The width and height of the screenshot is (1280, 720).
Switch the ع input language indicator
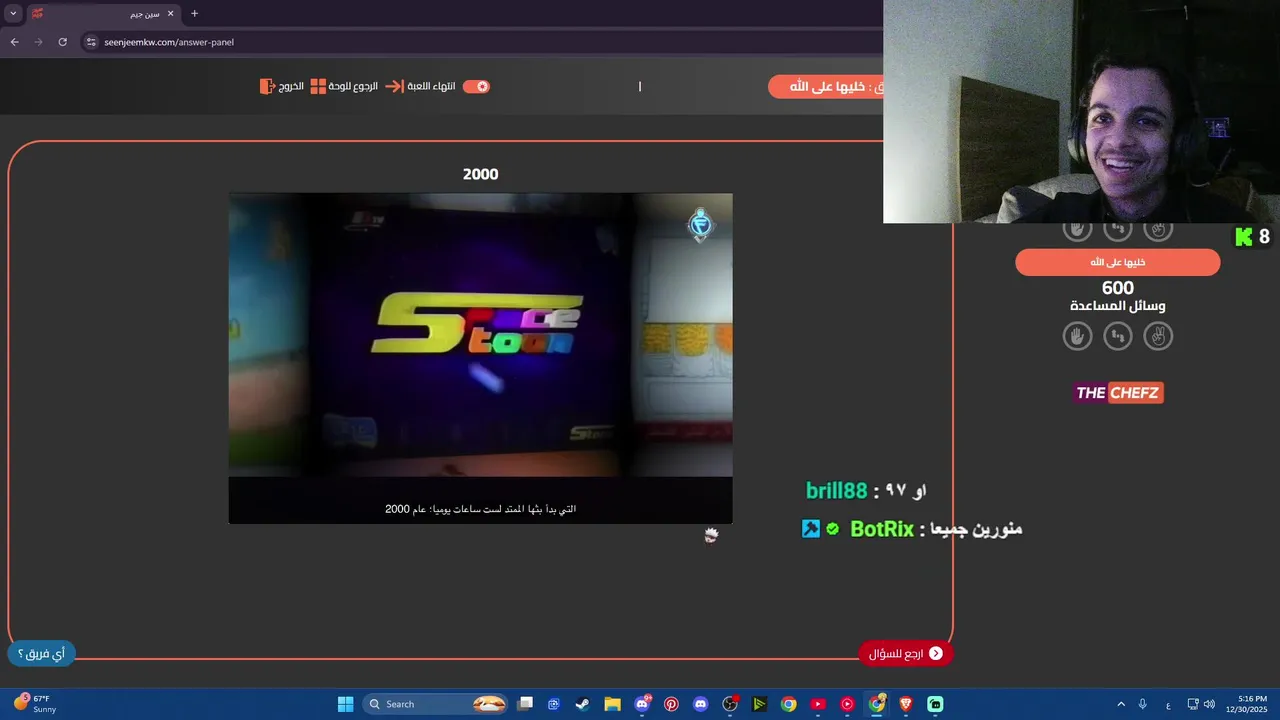click(1168, 704)
